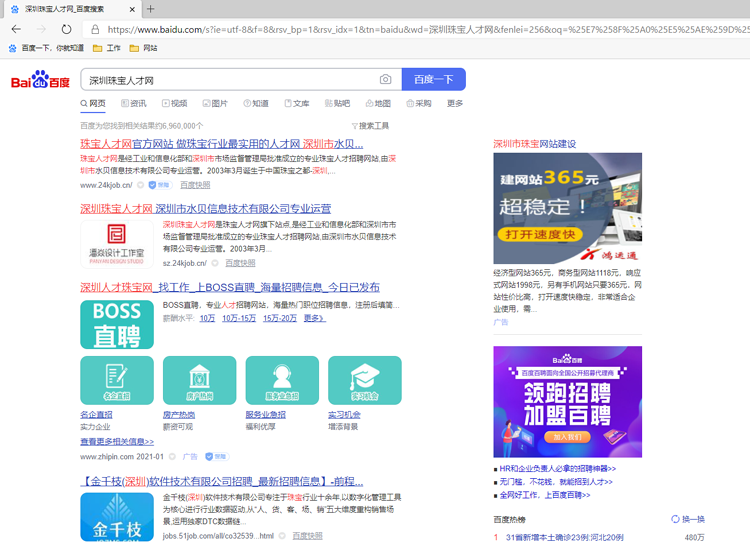The width and height of the screenshot is (750, 546).
Task: Open 百度快照 for sz.24kjob.cn result
Action: point(240,263)
